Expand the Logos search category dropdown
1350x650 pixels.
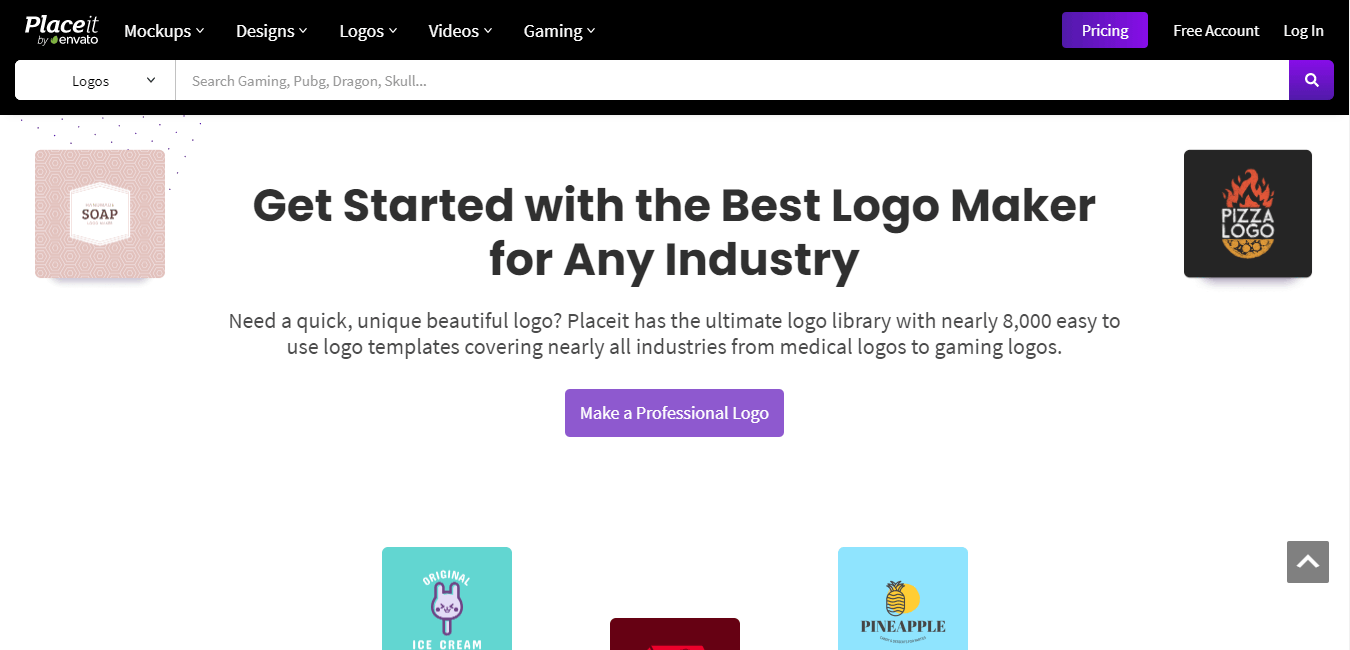[x=95, y=80]
